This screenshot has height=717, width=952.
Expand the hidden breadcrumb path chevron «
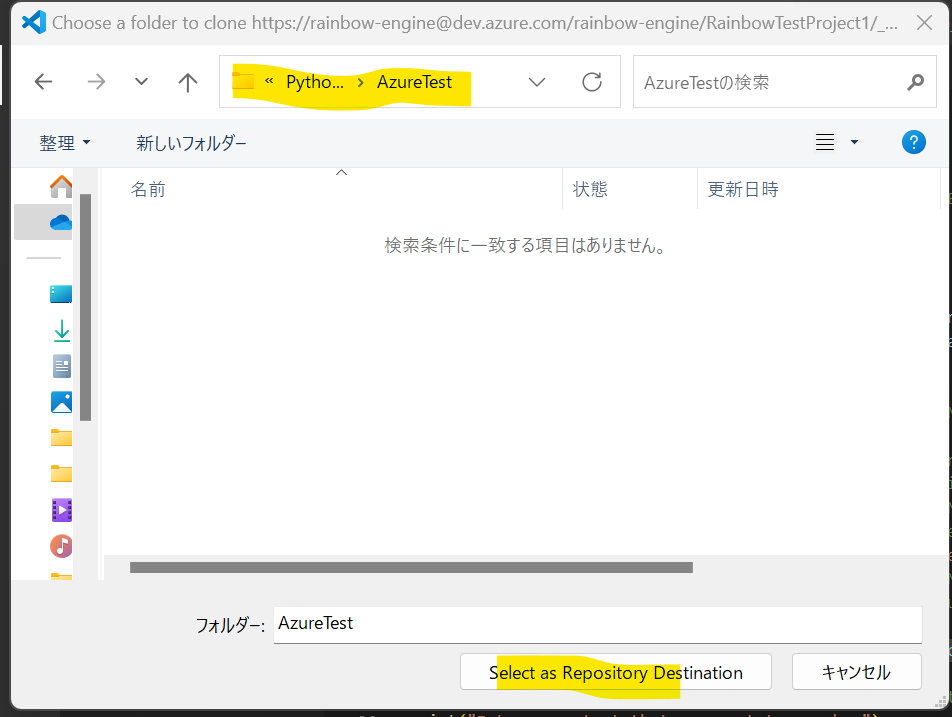(269, 81)
